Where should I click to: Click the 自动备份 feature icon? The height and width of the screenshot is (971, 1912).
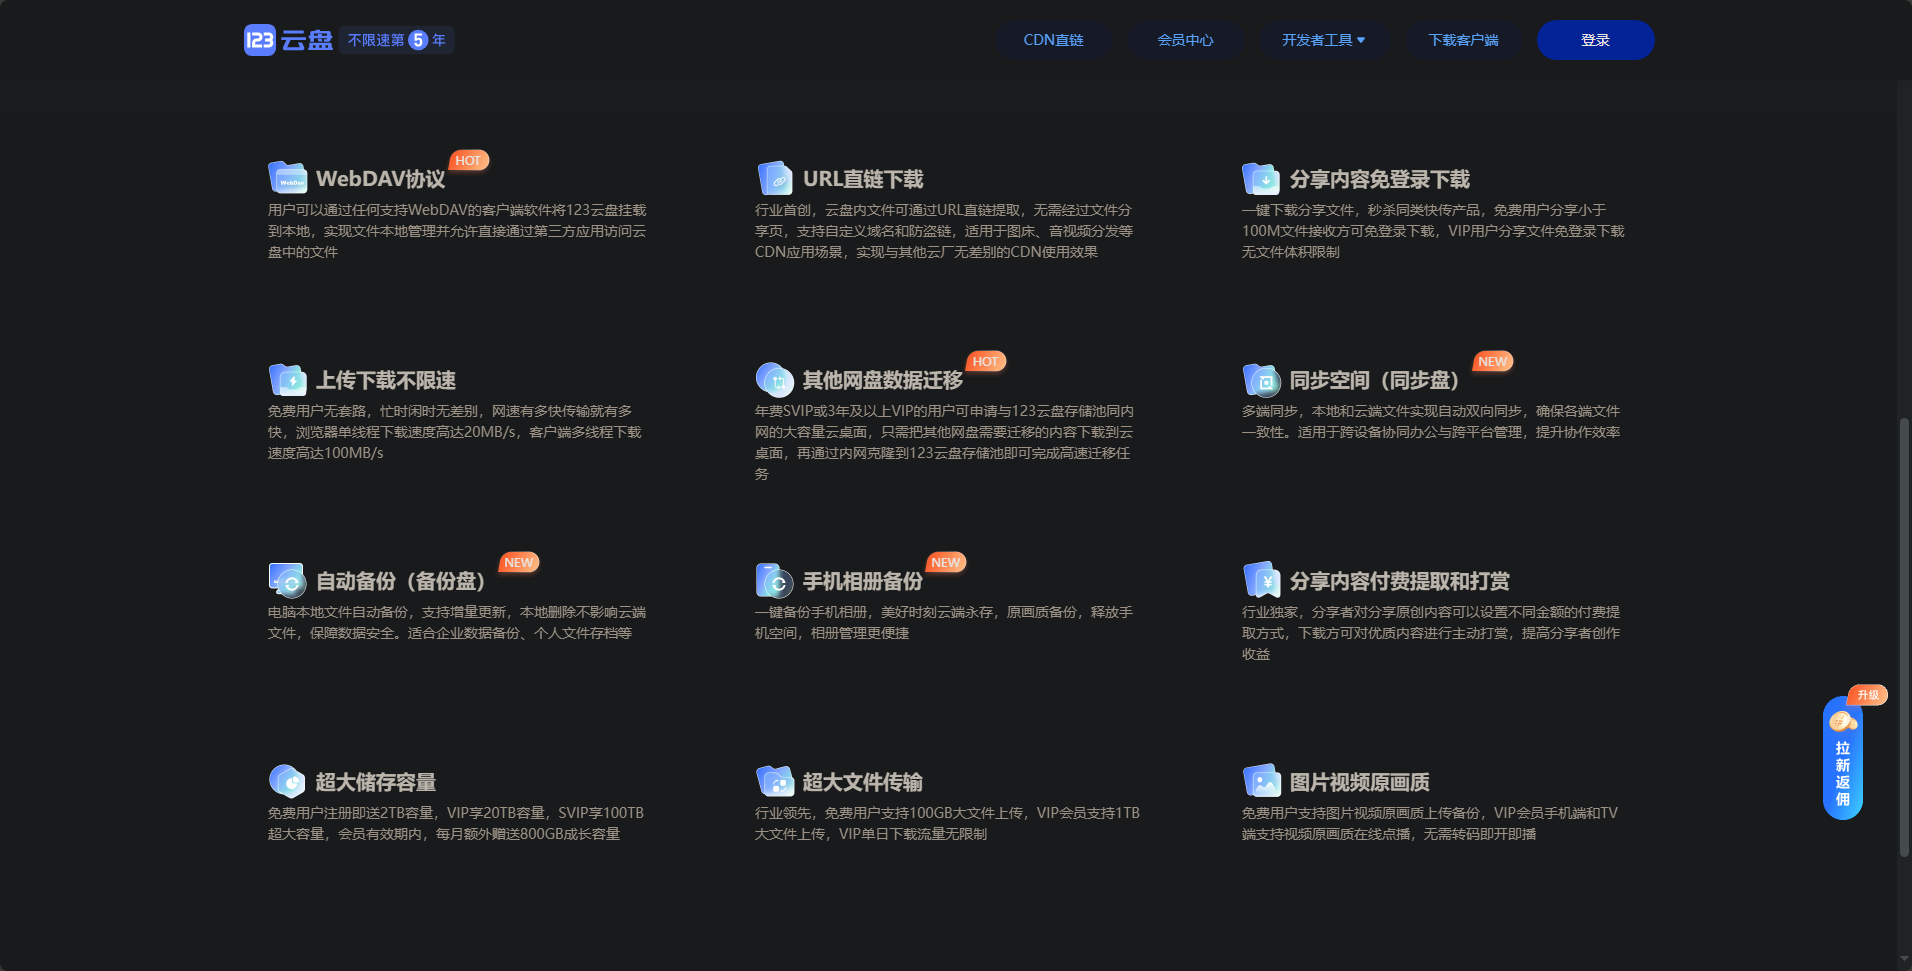tap(288, 580)
